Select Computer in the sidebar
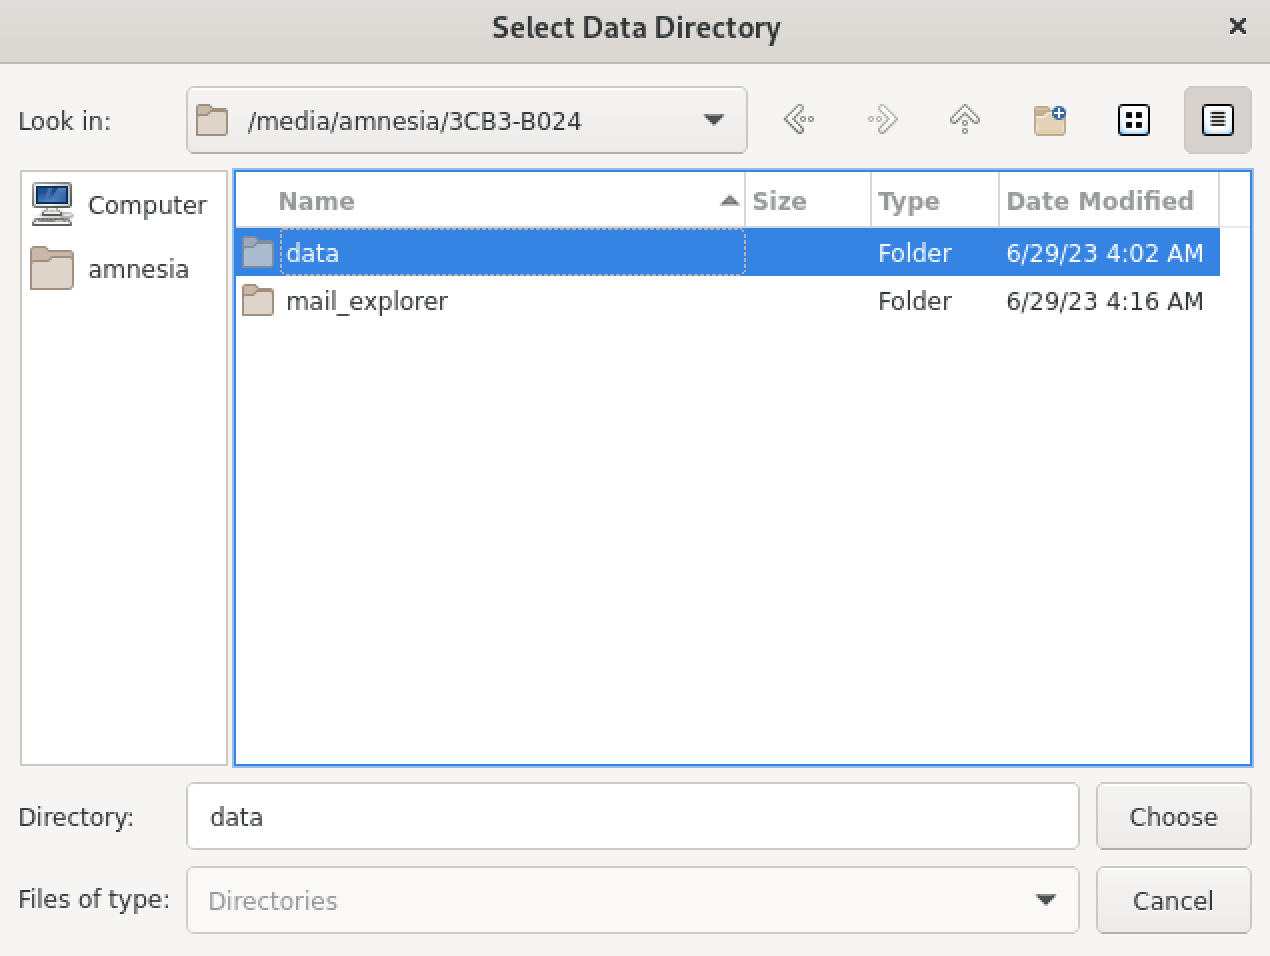Image resolution: width=1270 pixels, height=956 pixels. click(x=147, y=204)
